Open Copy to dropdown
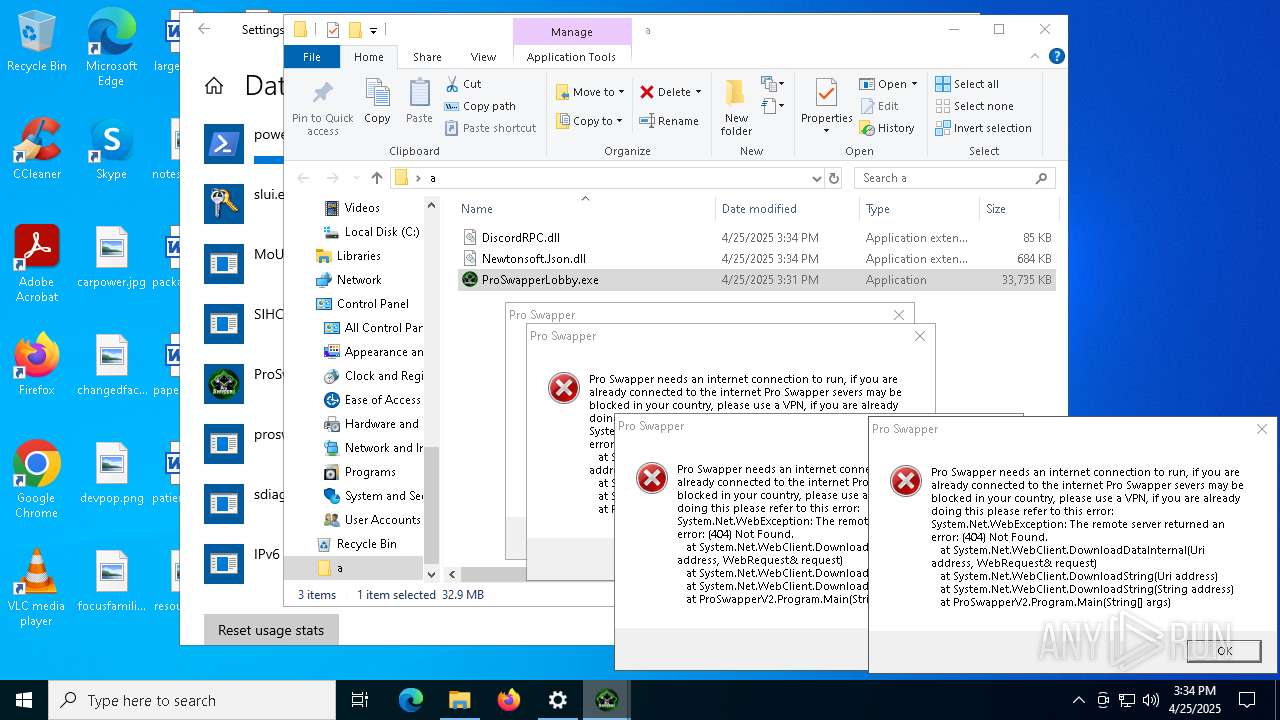Screen dimensions: 1280x720 [x=590, y=121]
